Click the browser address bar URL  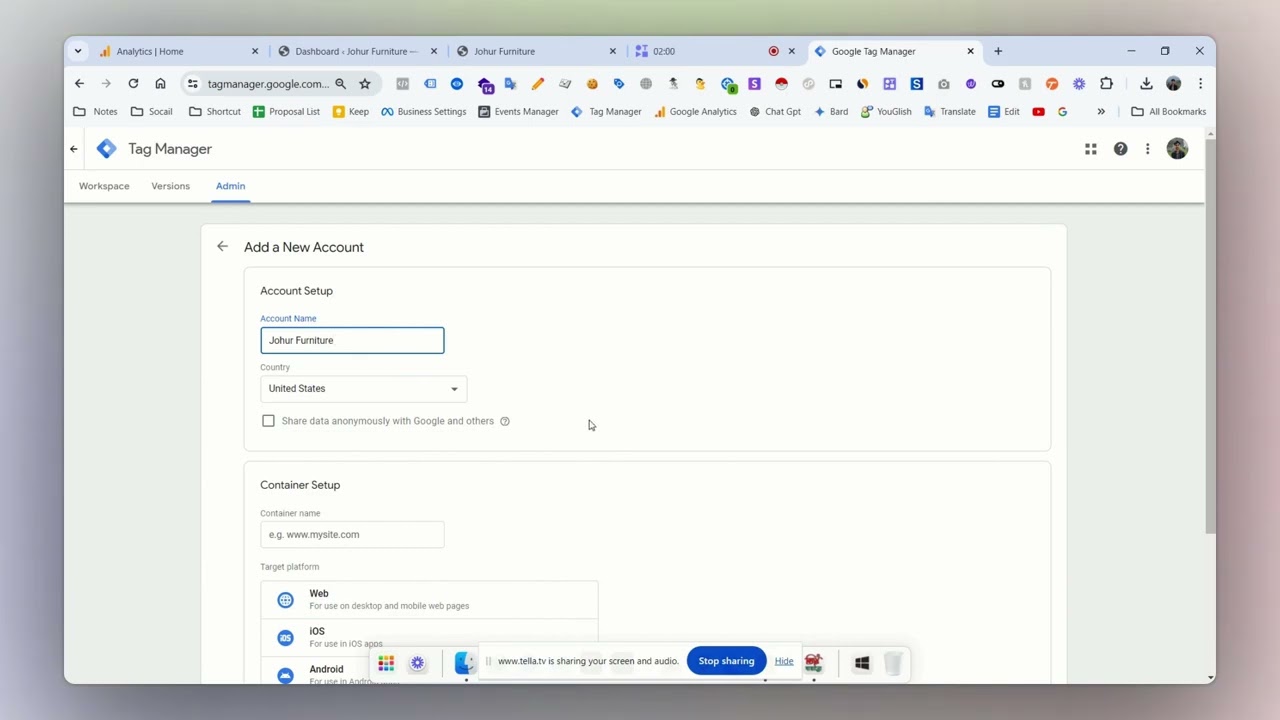[x=268, y=84]
